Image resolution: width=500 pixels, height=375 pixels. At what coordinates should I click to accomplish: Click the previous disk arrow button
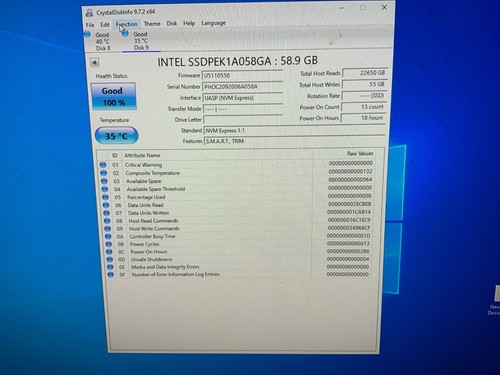click(94, 62)
